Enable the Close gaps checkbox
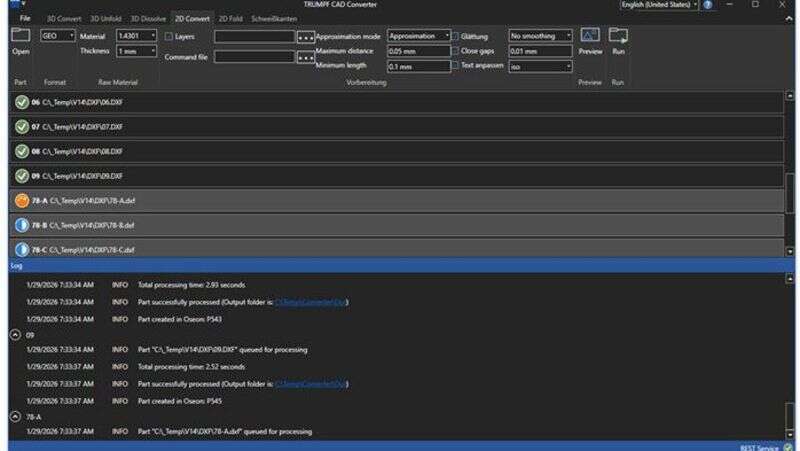 455,51
